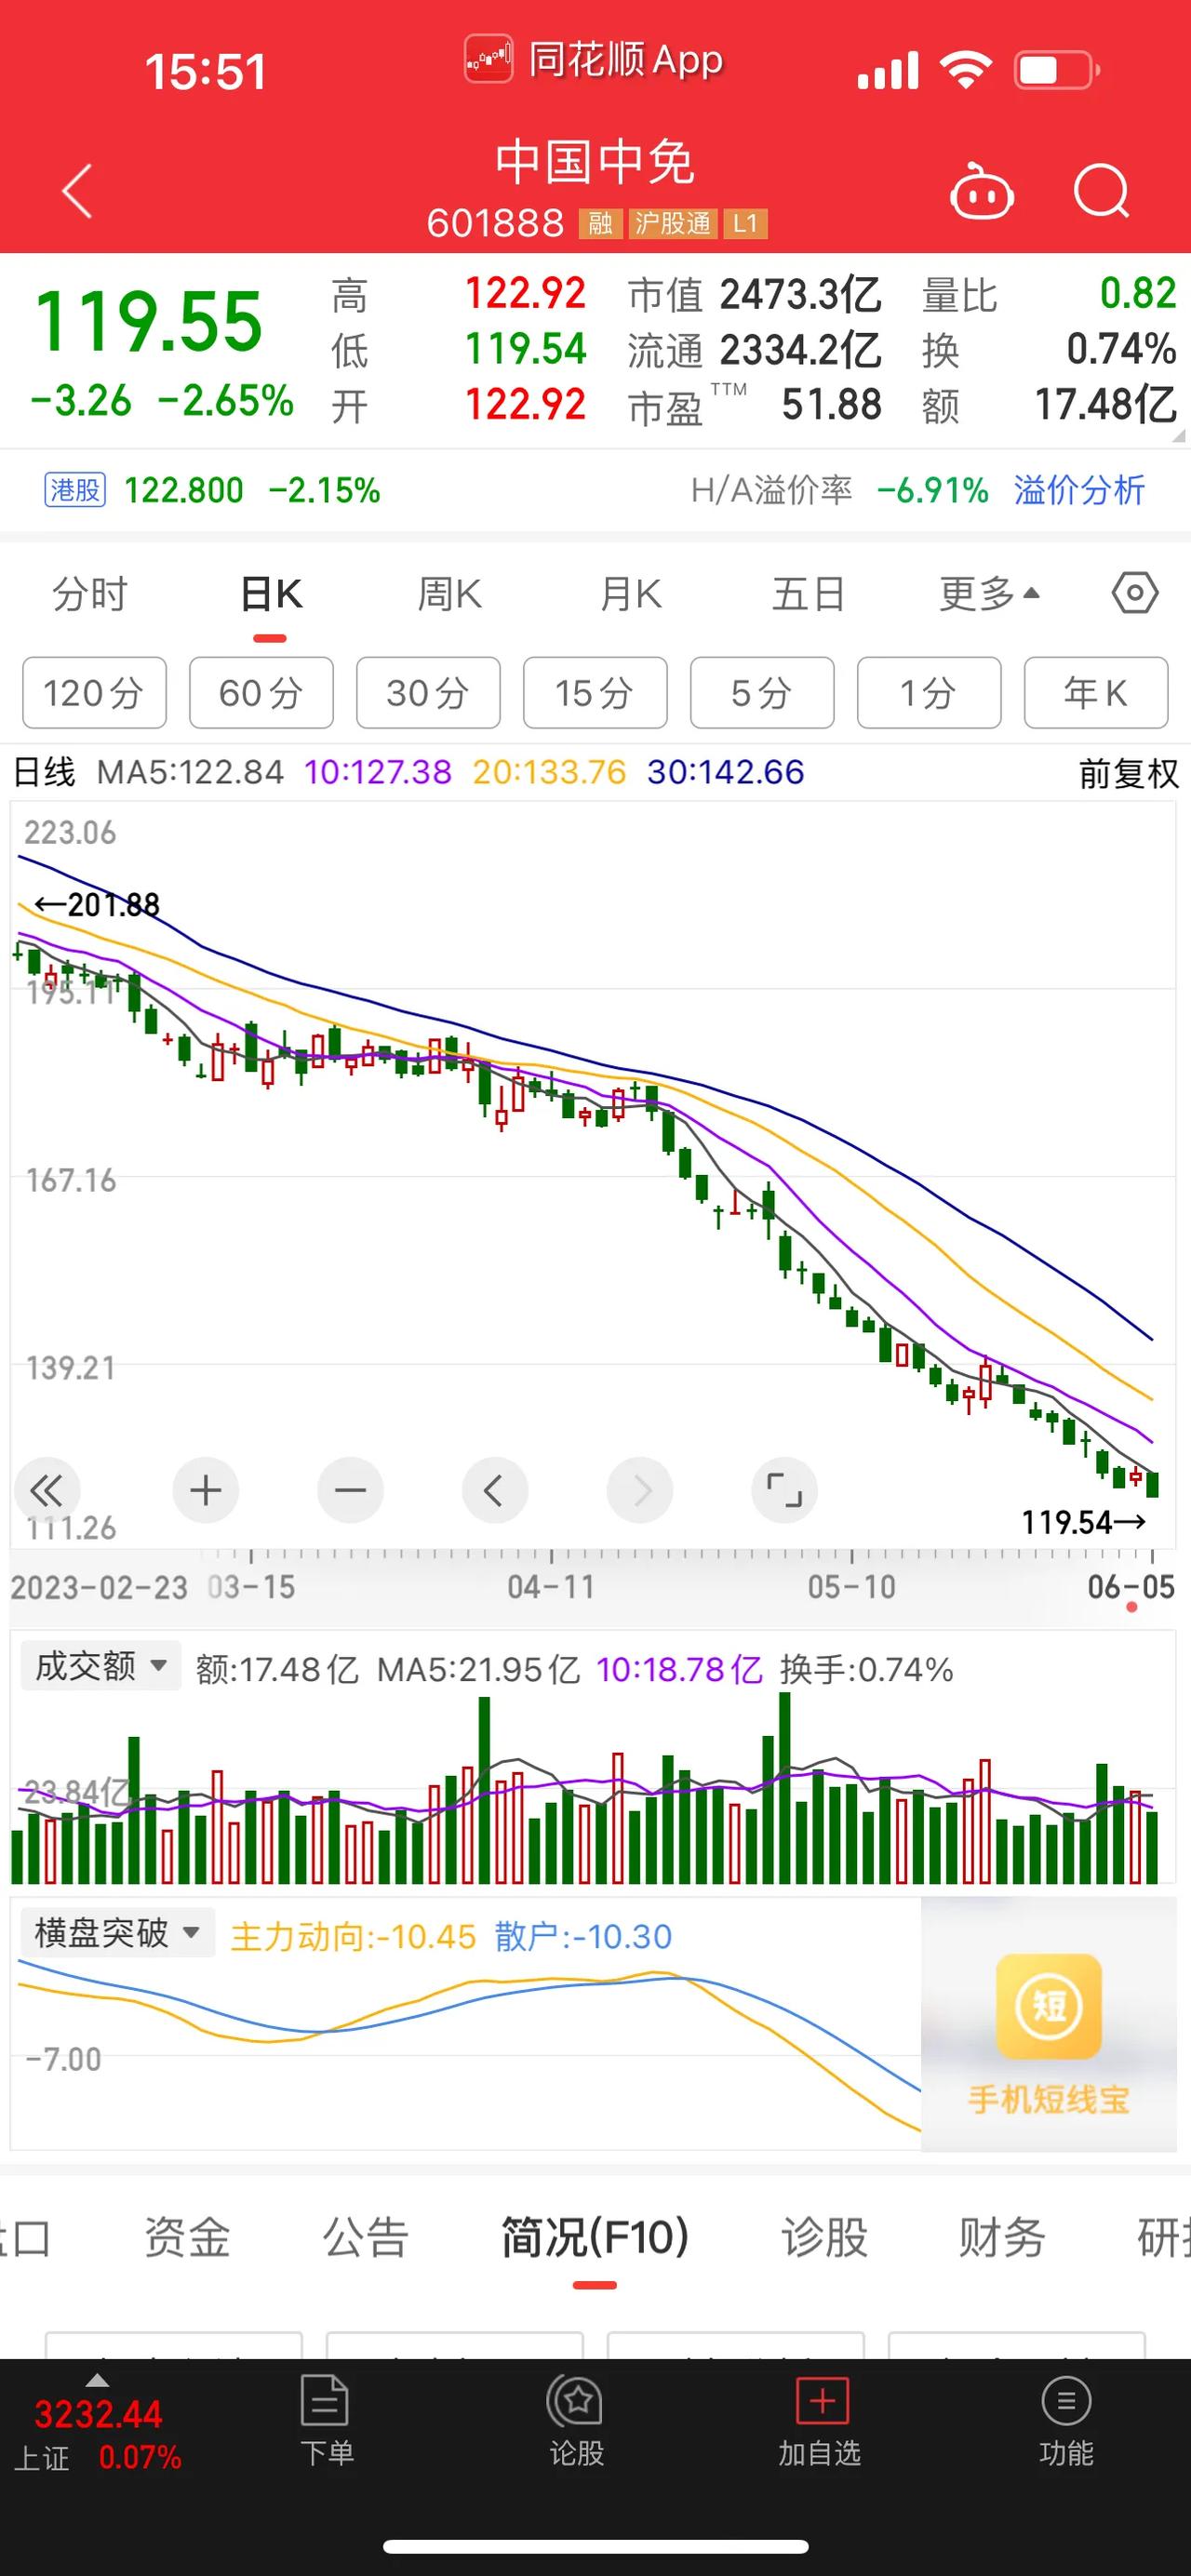
Task: Tap MA5:122.84 moving average label
Action: click(190, 772)
